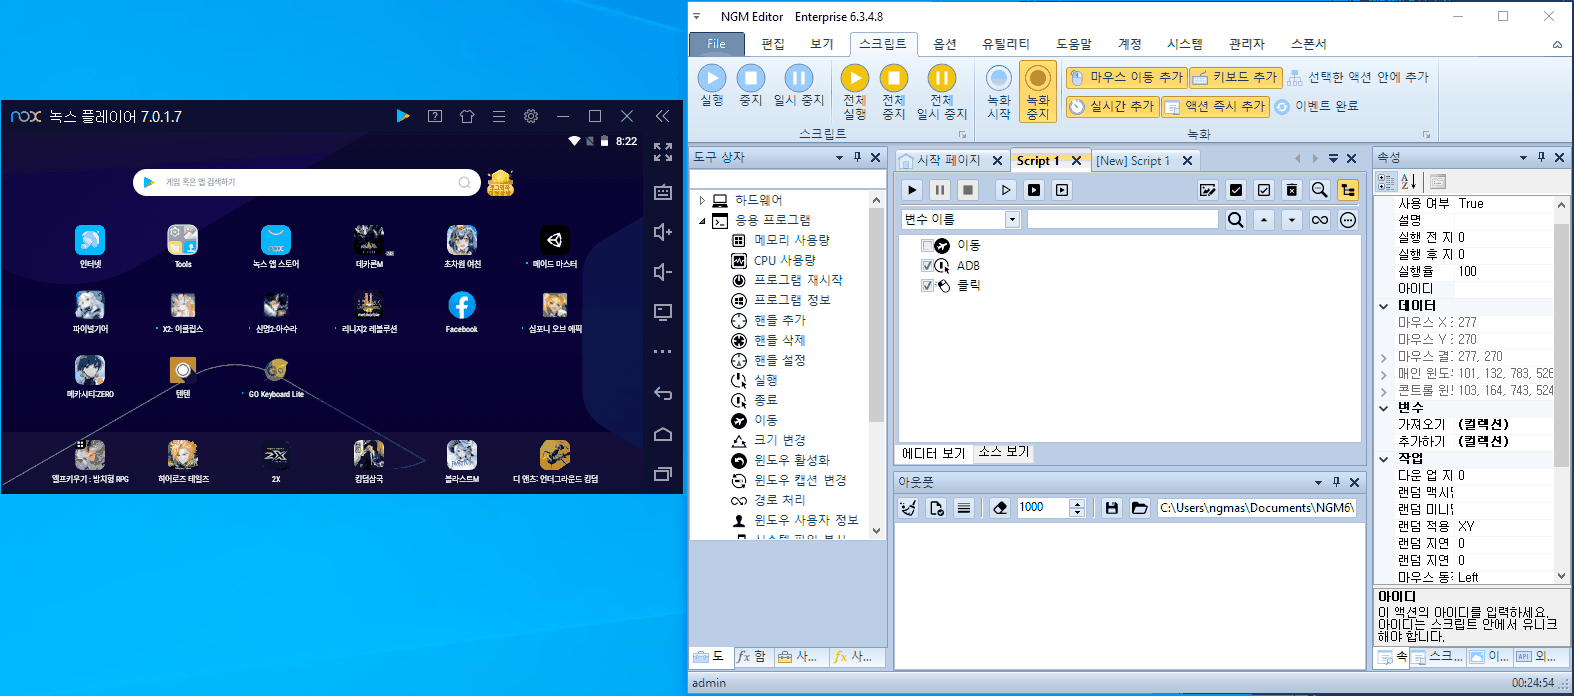This screenshot has width=1574, height=696.
Task: Run all scripts with 전체 실행
Action: point(854,92)
